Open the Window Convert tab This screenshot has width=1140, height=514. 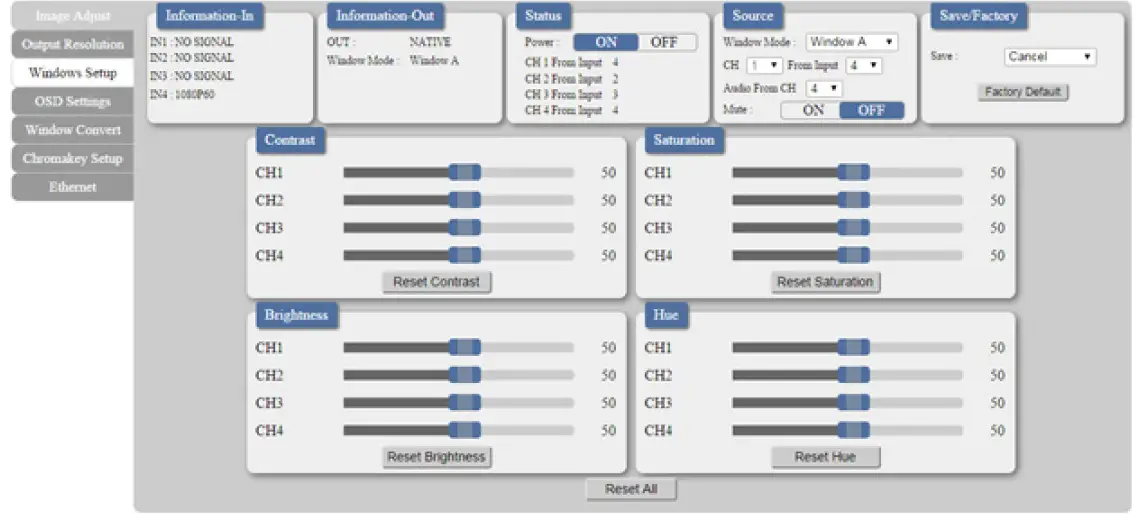[73, 130]
